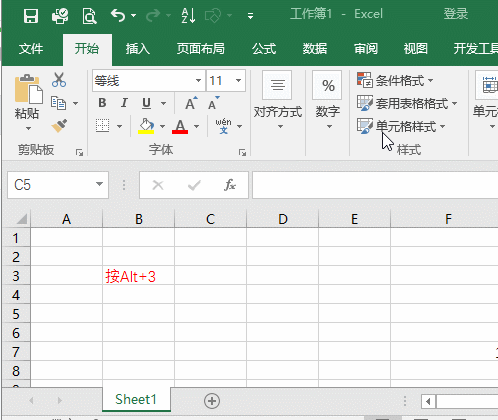Toggle Italic formatting

[124, 103]
